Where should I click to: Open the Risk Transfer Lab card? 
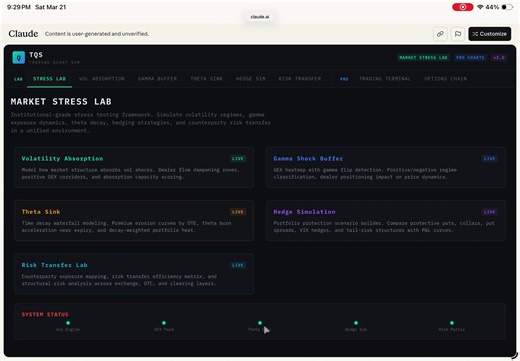134,274
